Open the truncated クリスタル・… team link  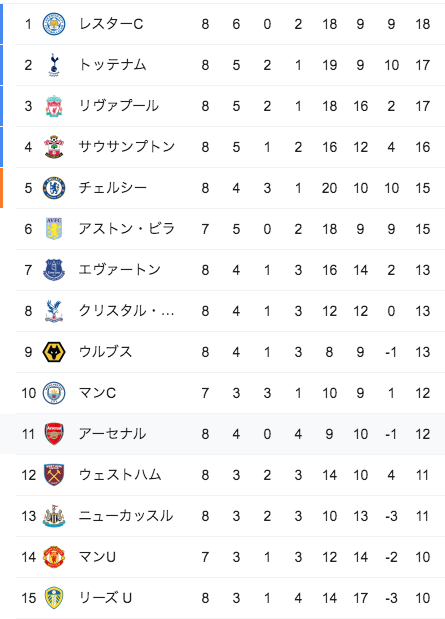[127, 311]
